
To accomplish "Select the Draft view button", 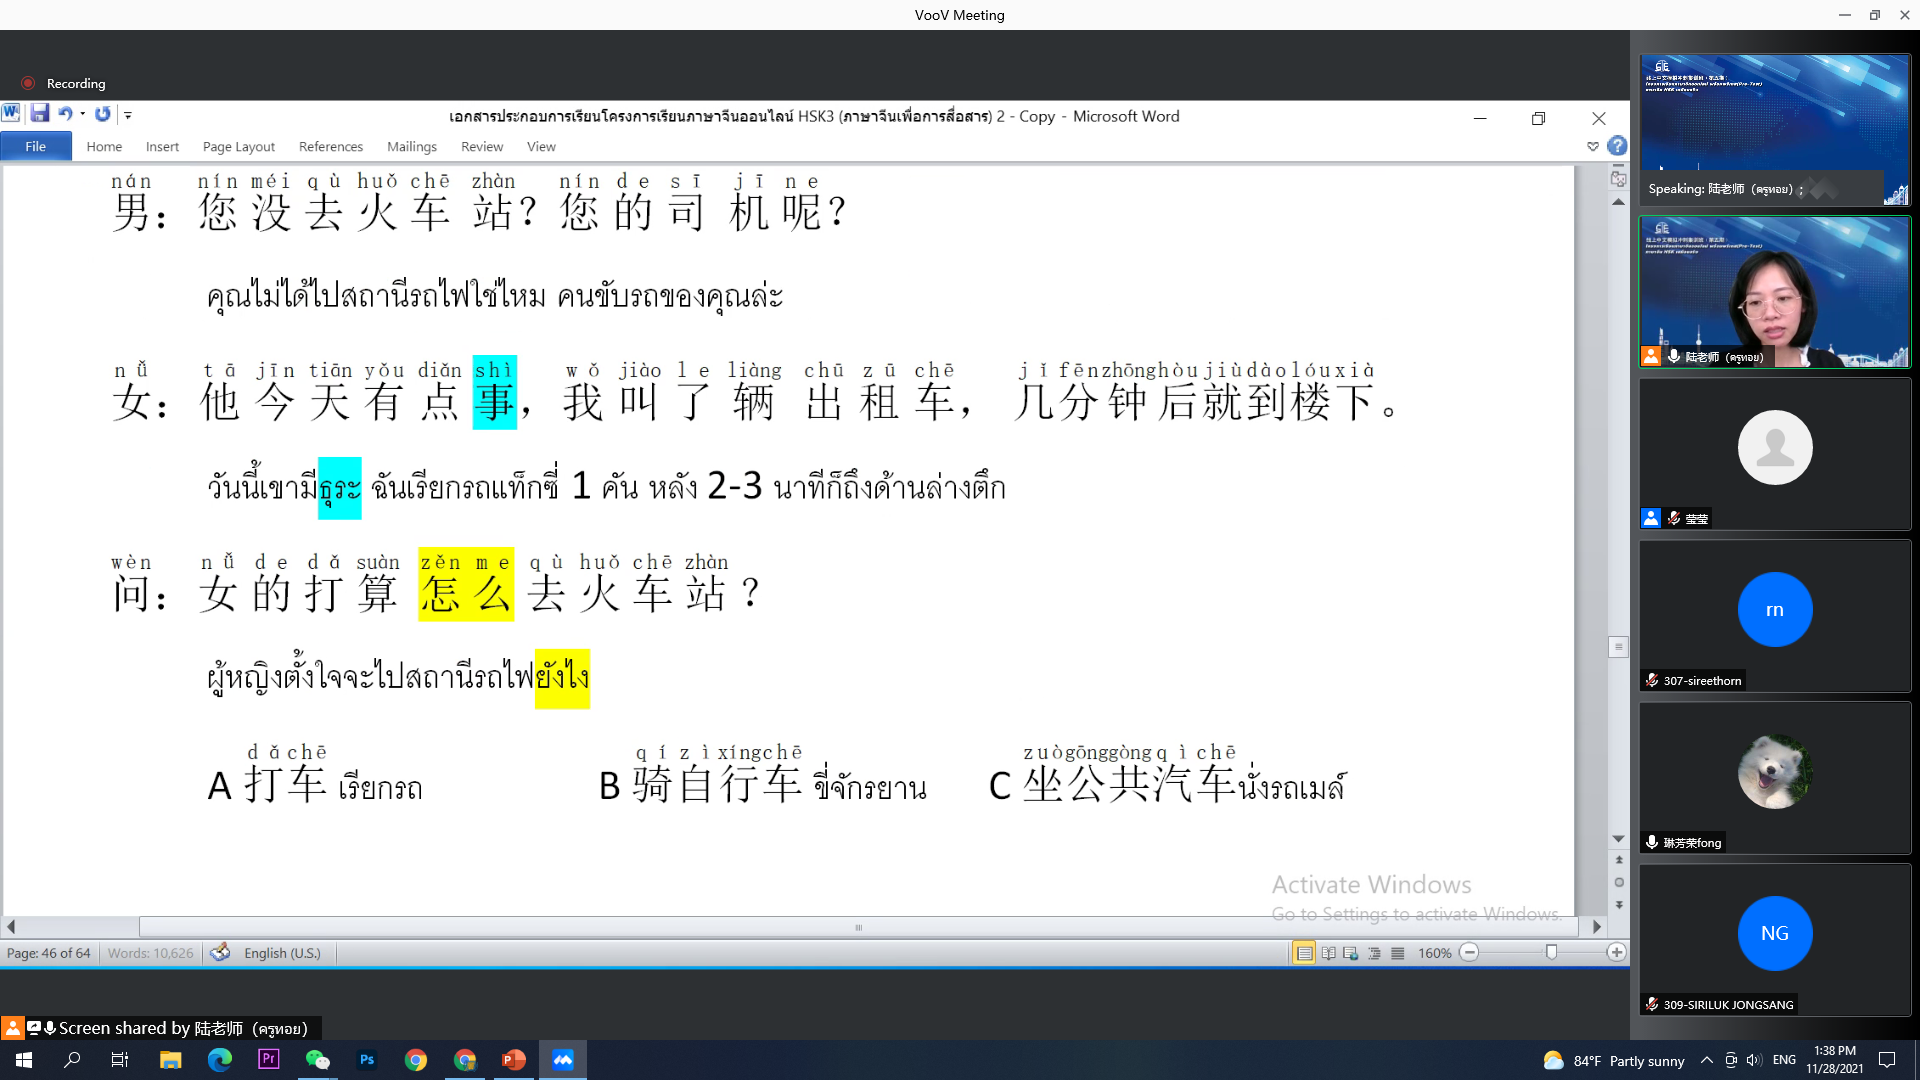I will (x=1397, y=953).
